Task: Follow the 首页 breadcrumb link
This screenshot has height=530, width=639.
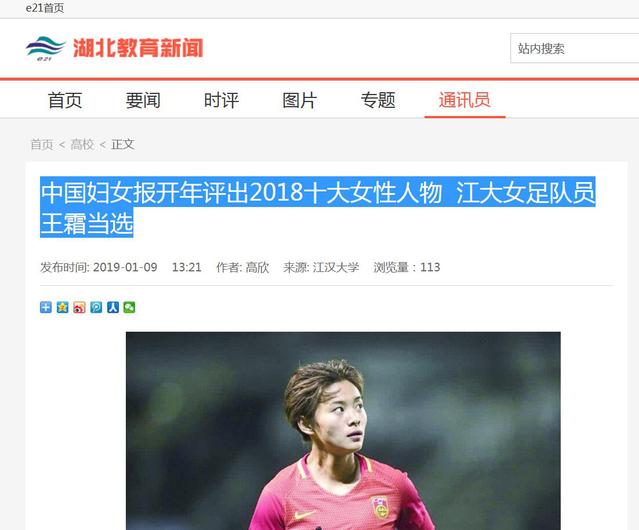Action: tap(42, 144)
